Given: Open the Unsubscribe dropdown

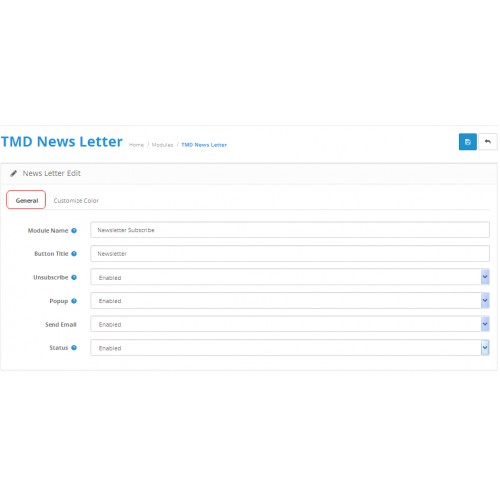Looking at the screenshot, I should (290, 277).
